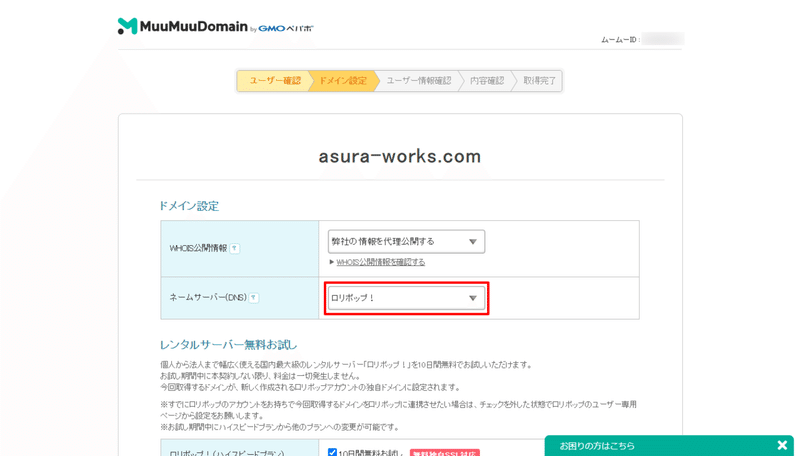Open the WHOIS公開情報 help icon
800x456 pixels.
(235, 248)
